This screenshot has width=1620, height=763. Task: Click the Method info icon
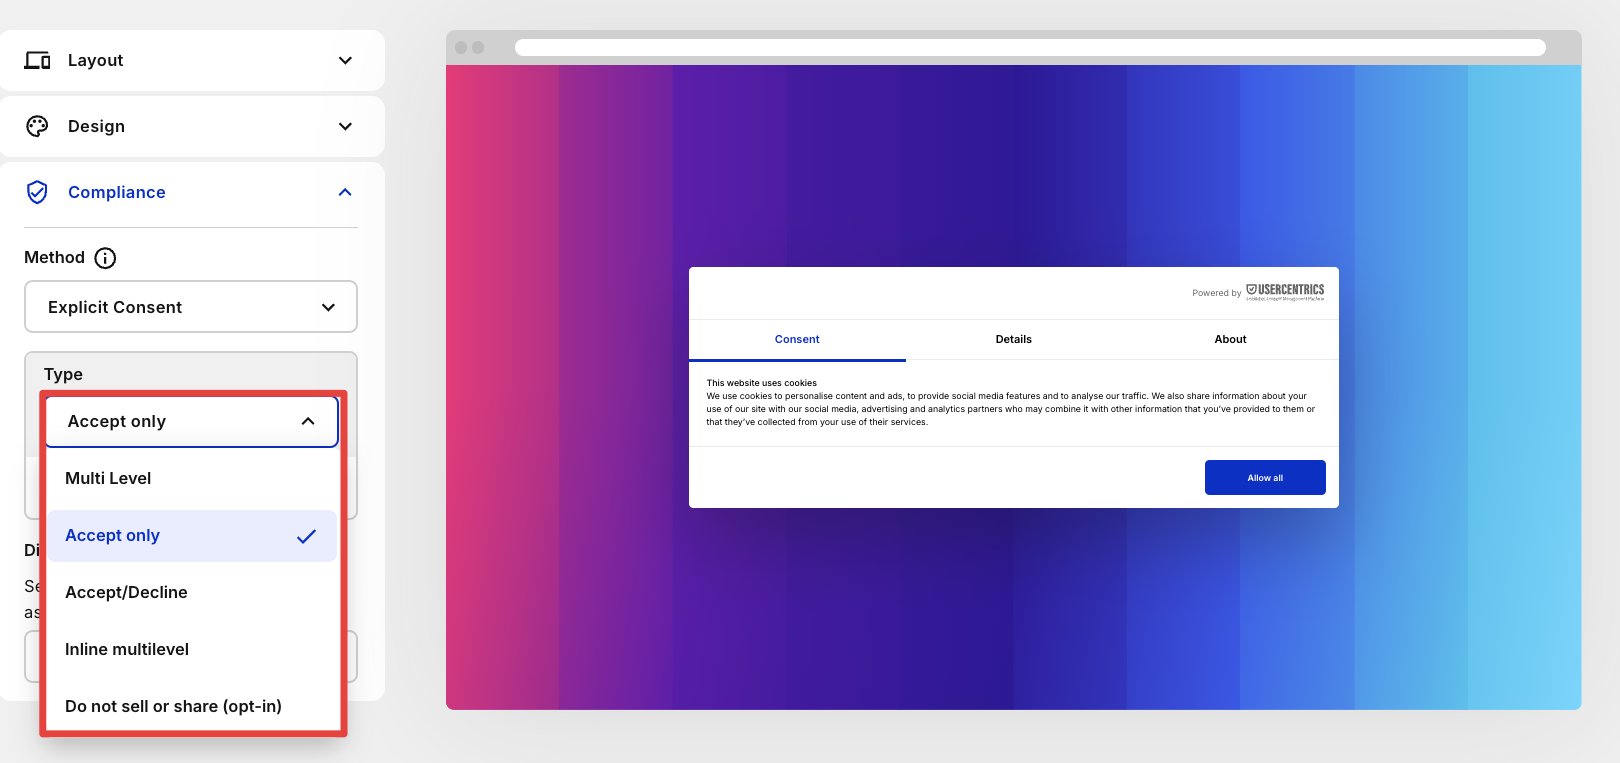pyautogui.click(x=105, y=258)
